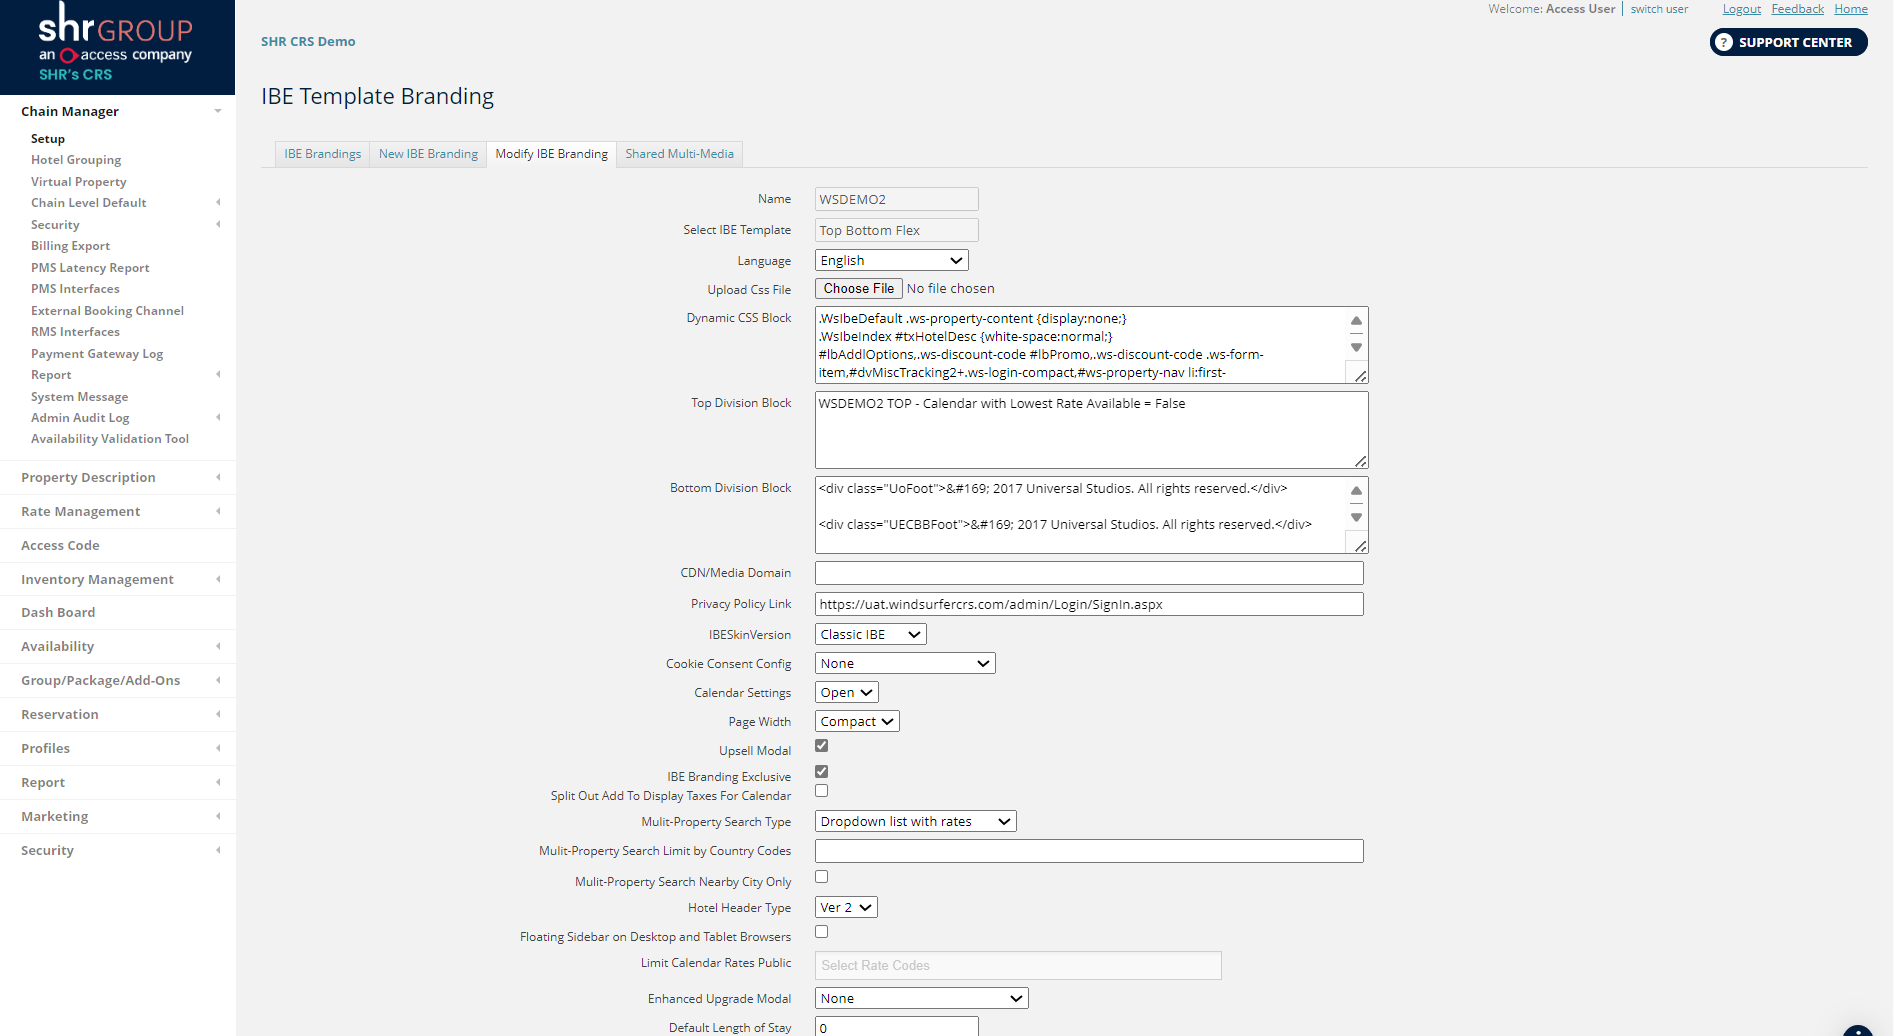Enable Split Out Add To Display Taxes checkbox
The image size is (1894, 1036).
(x=821, y=791)
